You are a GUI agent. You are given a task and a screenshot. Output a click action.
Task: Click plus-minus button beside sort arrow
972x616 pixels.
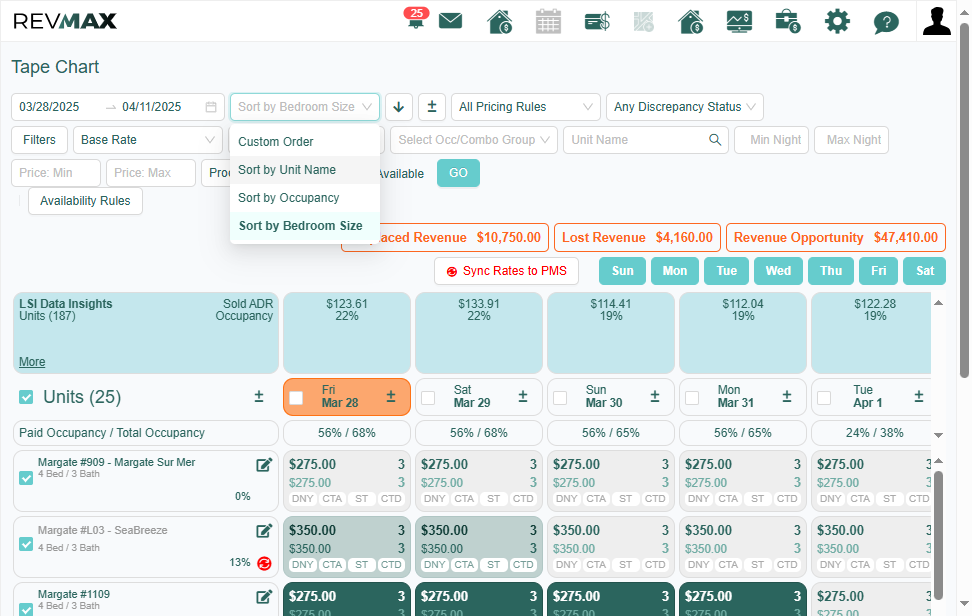(432, 107)
